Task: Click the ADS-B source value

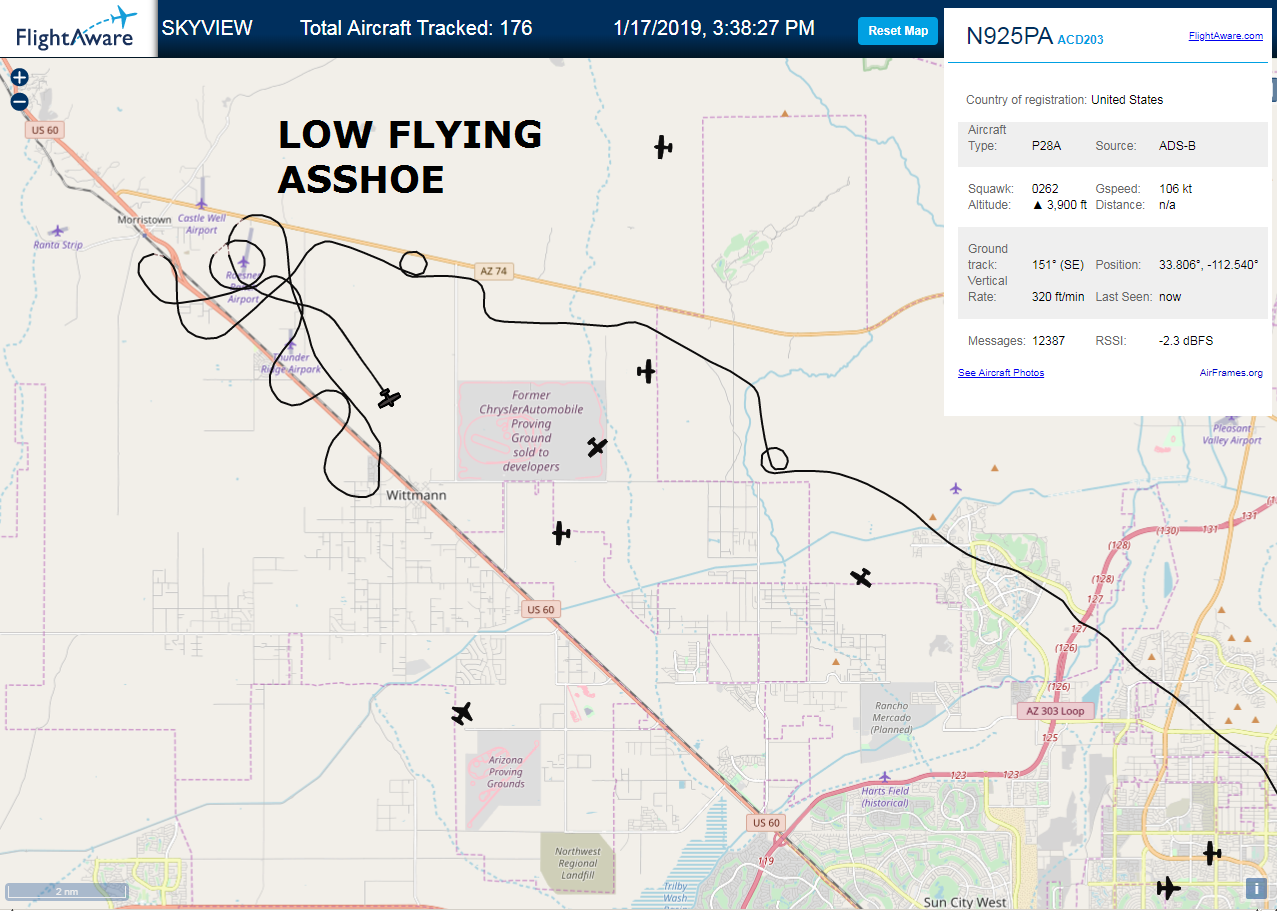Action: click(x=1177, y=146)
